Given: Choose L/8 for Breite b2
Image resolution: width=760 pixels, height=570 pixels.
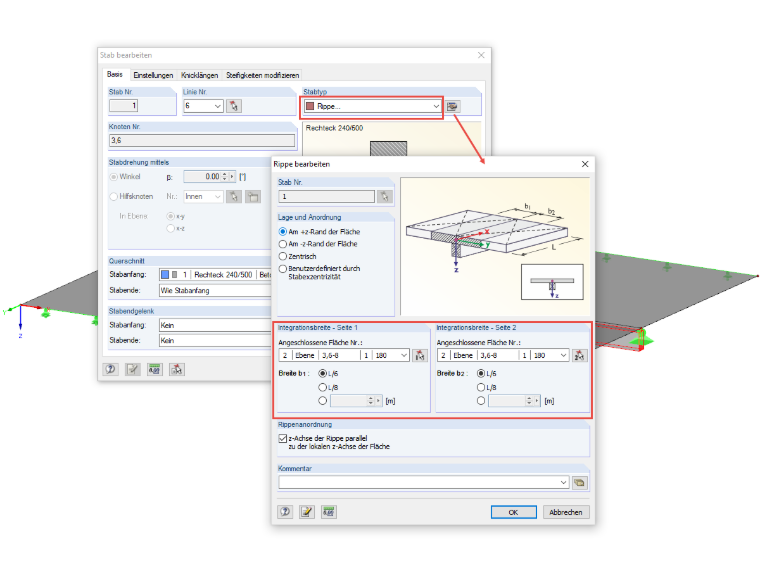Looking at the screenshot, I should (481, 387).
